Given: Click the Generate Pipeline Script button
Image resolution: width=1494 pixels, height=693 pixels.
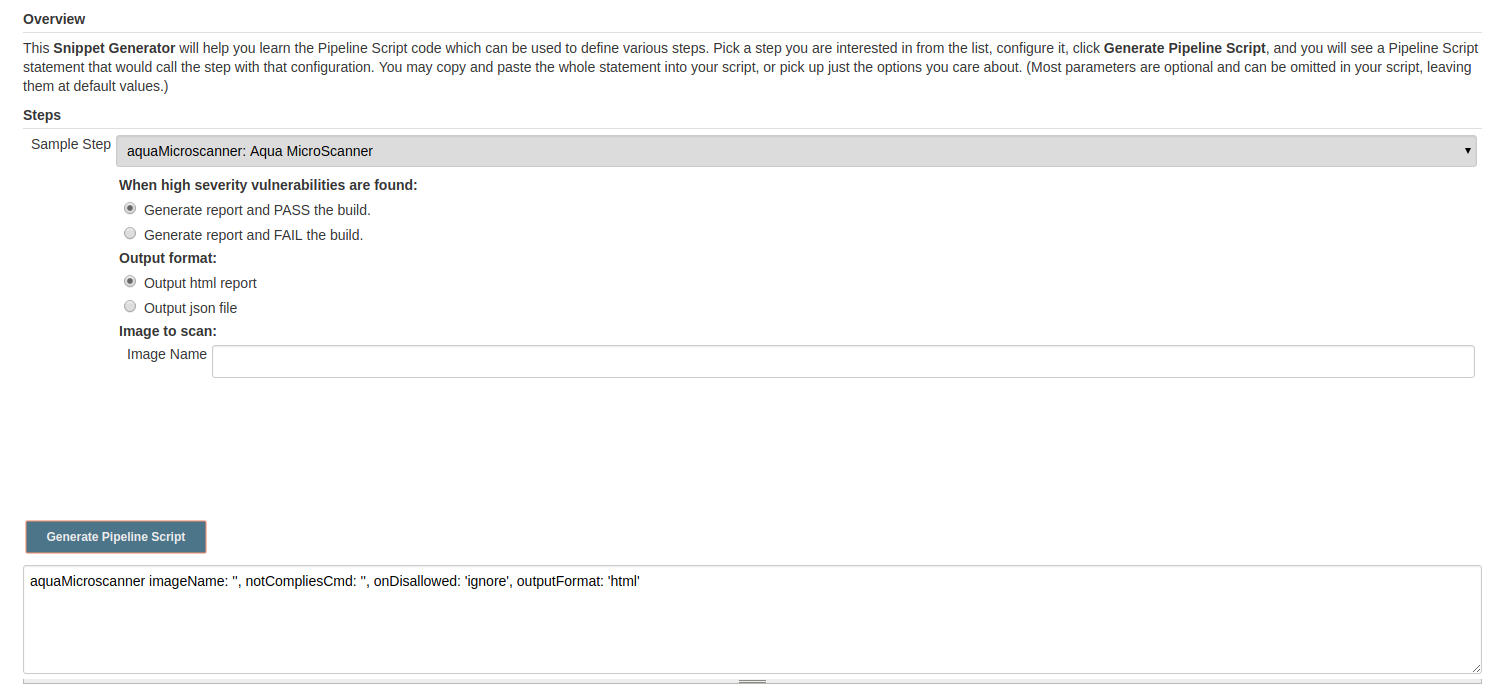Looking at the screenshot, I should point(116,537).
